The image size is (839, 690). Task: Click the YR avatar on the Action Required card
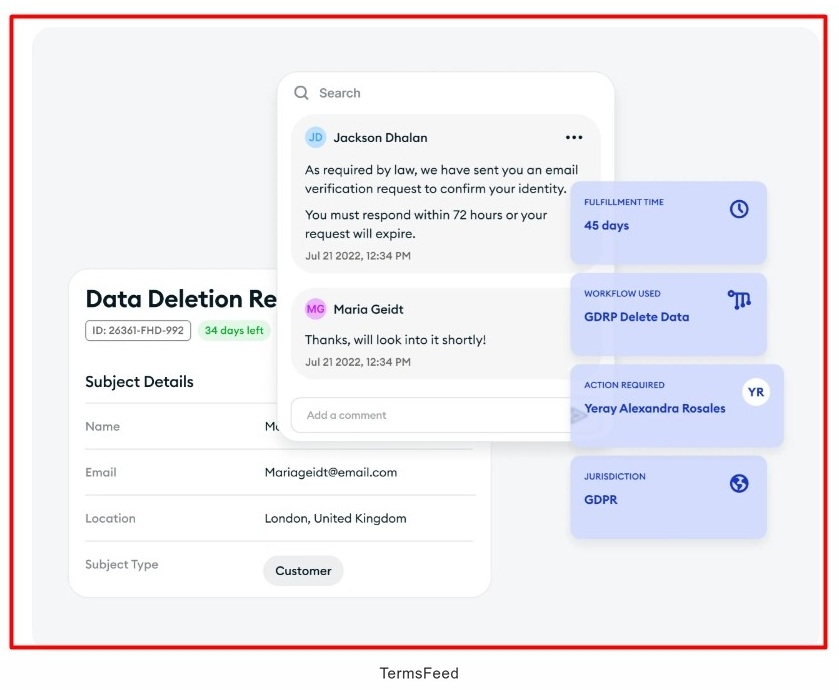756,392
